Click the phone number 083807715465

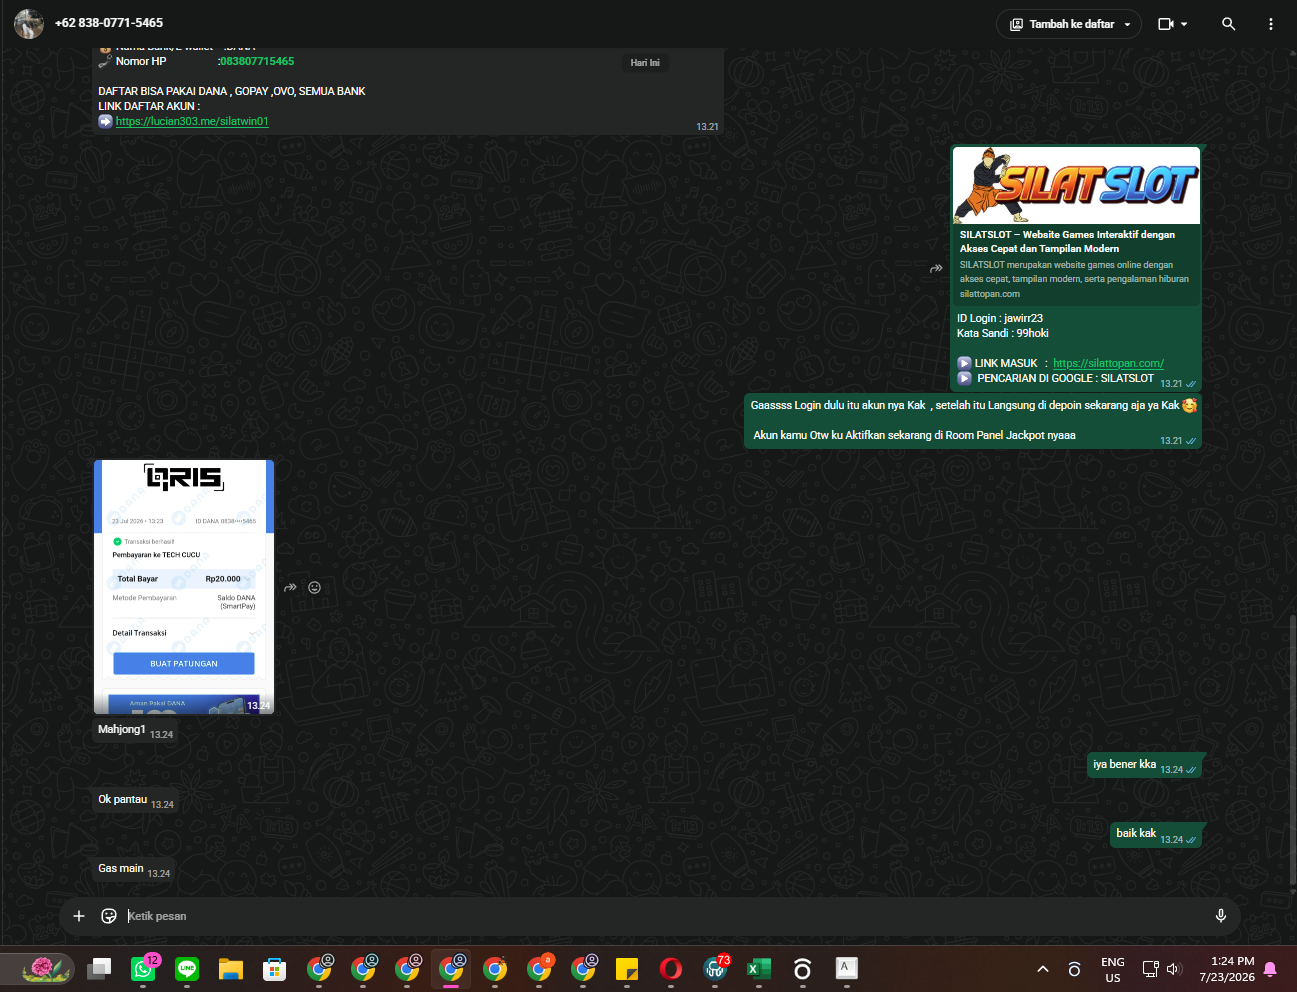click(257, 61)
